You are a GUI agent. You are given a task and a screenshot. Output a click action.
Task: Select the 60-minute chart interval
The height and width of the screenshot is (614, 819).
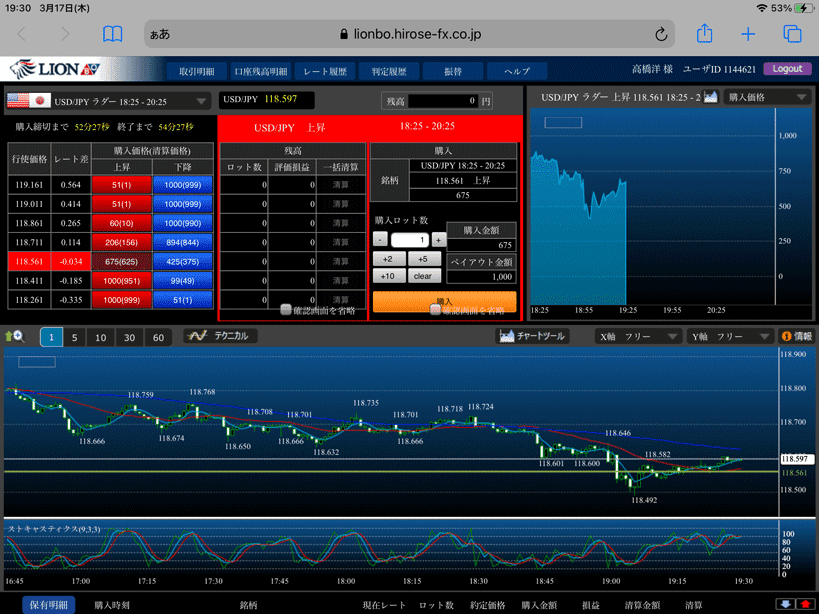tap(158, 337)
